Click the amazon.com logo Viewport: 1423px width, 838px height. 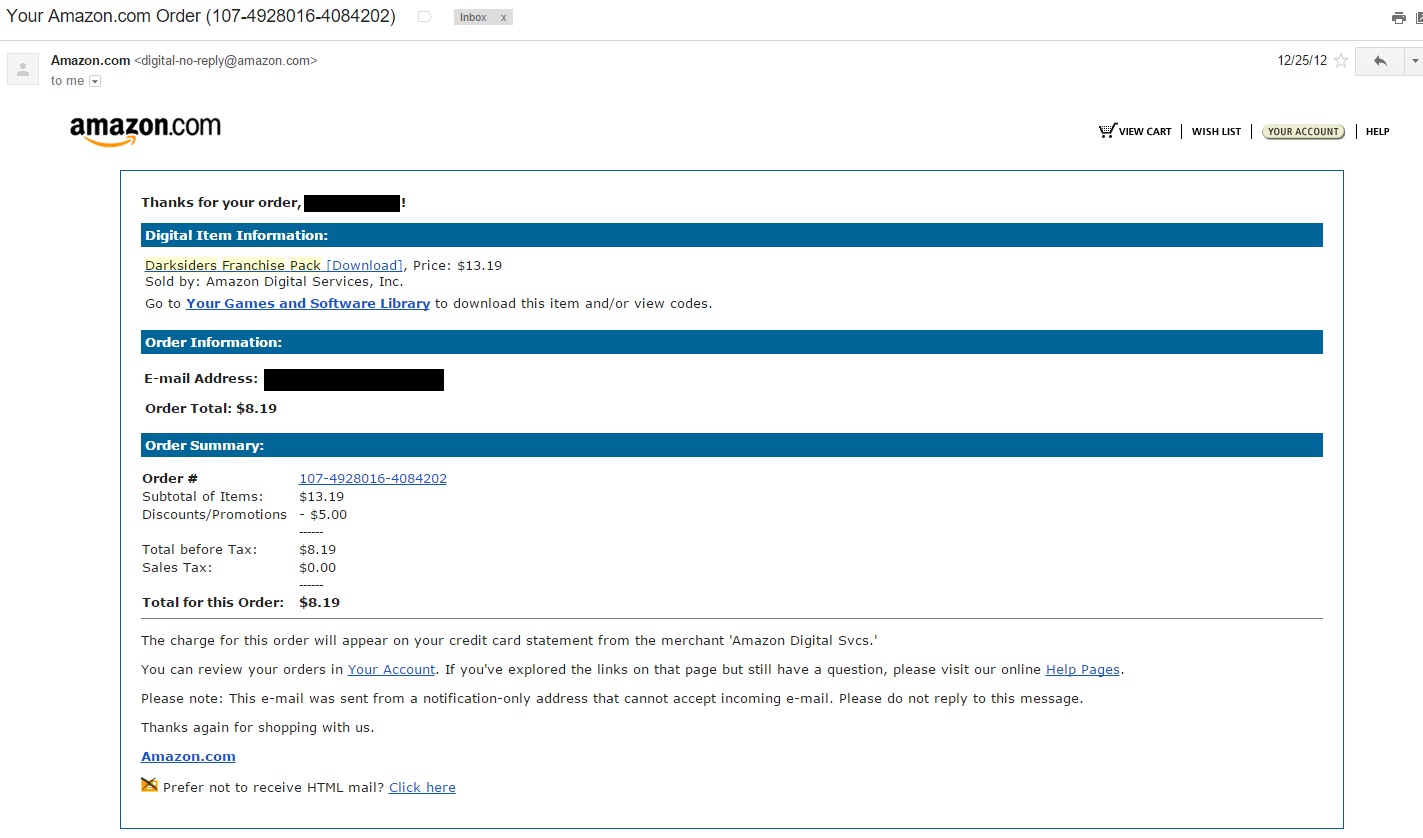click(x=145, y=130)
